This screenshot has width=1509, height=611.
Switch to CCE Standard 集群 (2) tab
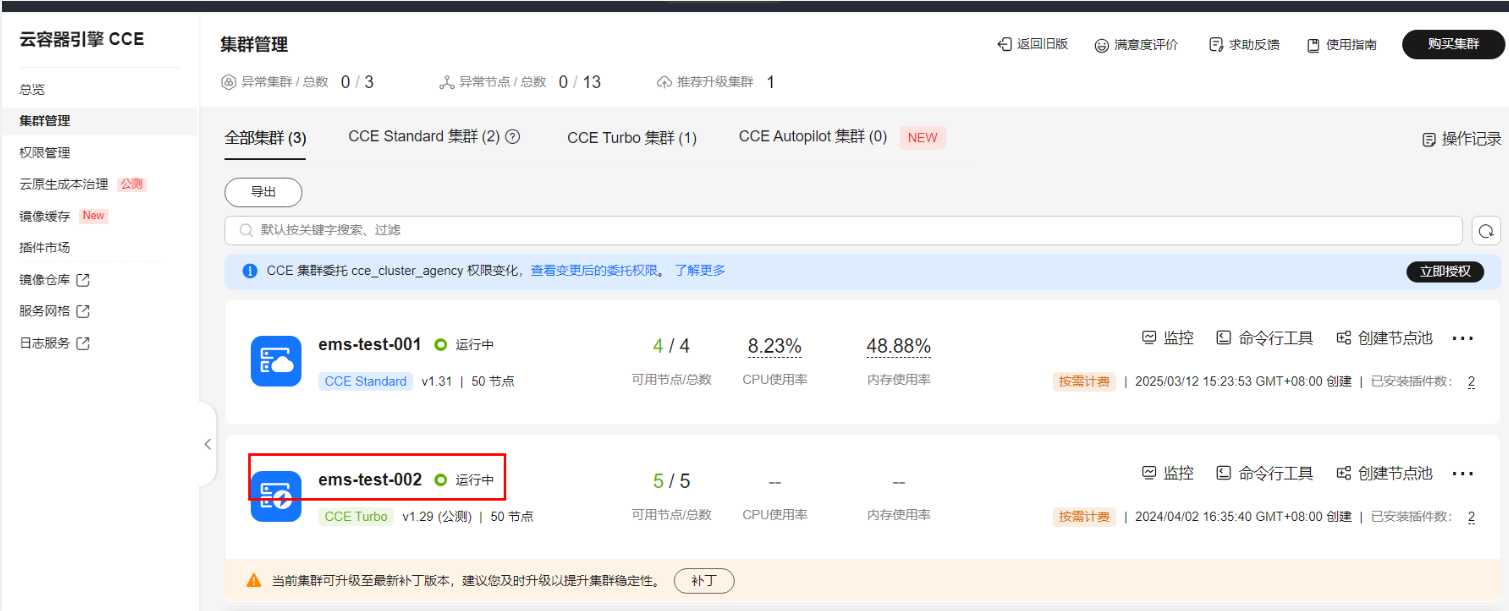pyautogui.click(x=424, y=137)
